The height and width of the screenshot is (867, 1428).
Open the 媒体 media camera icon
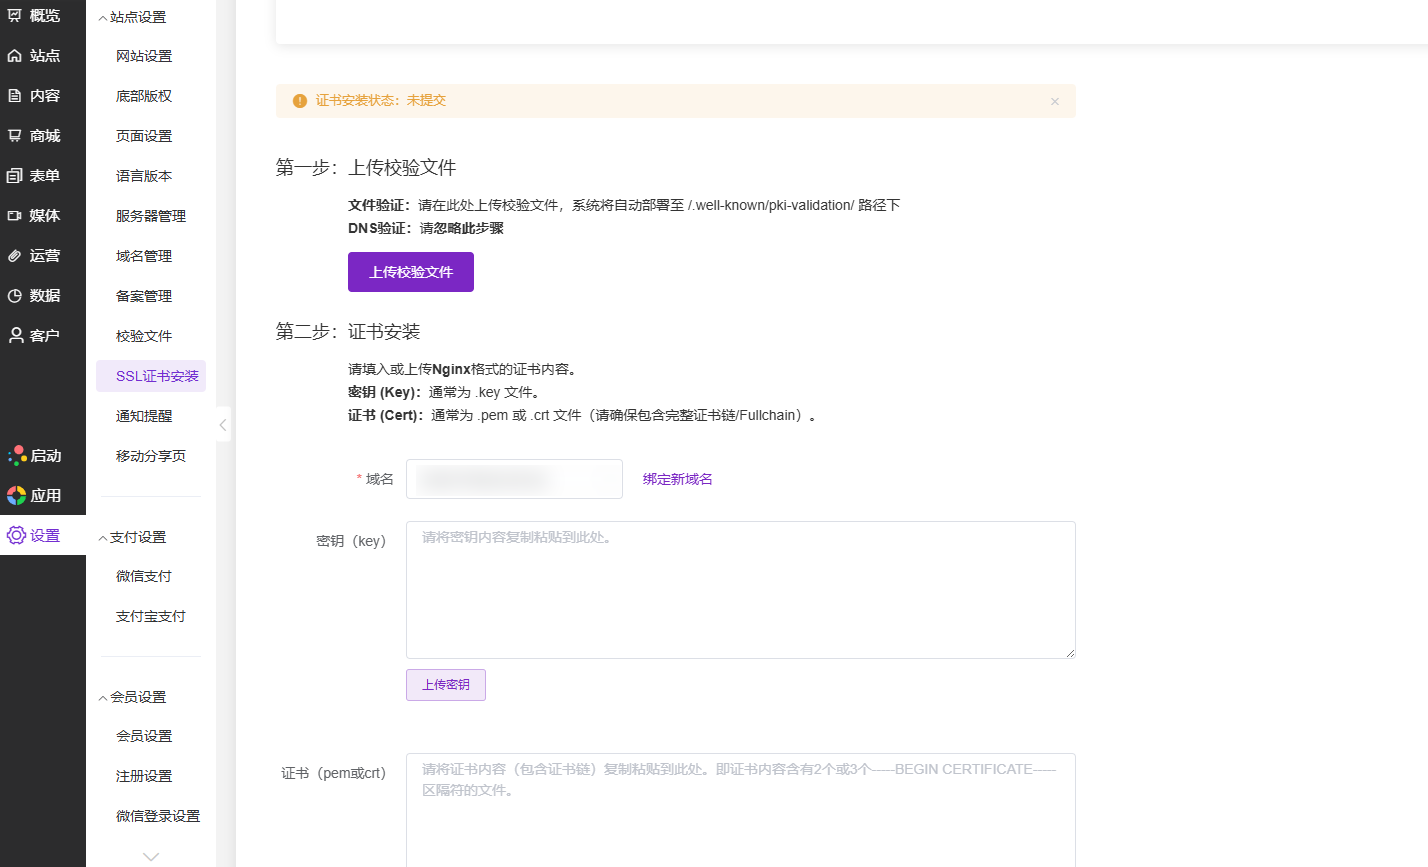[x=15, y=216]
